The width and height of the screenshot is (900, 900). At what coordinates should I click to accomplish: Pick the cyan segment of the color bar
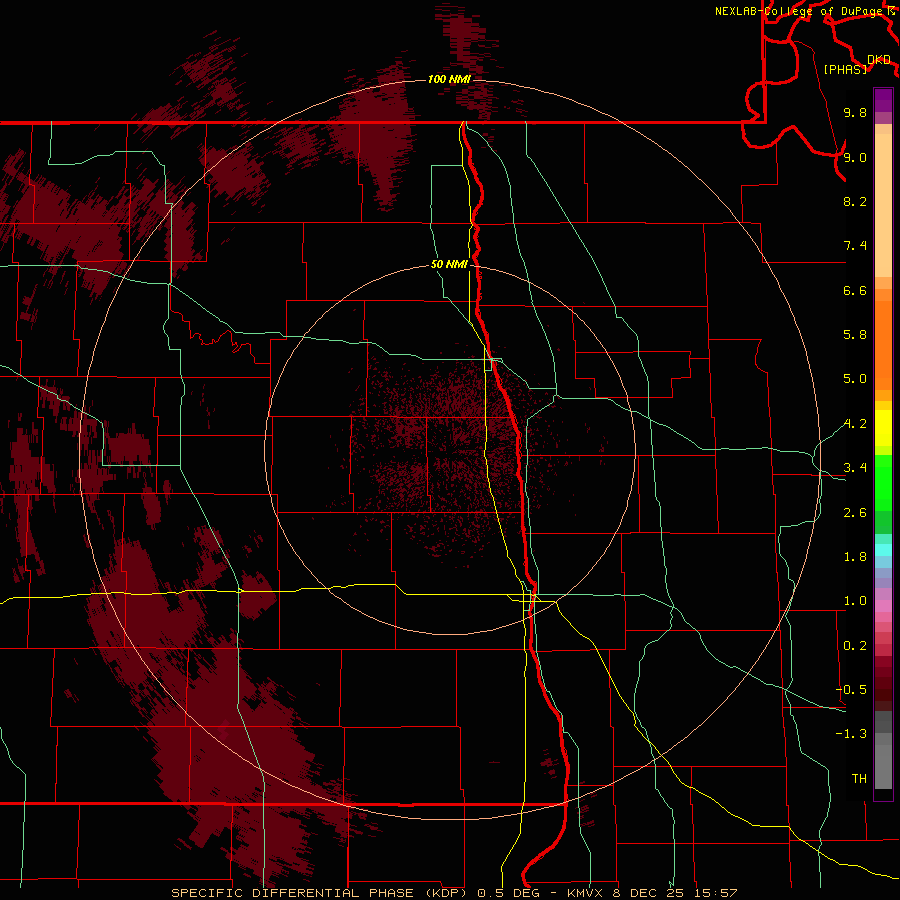[883, 550]
